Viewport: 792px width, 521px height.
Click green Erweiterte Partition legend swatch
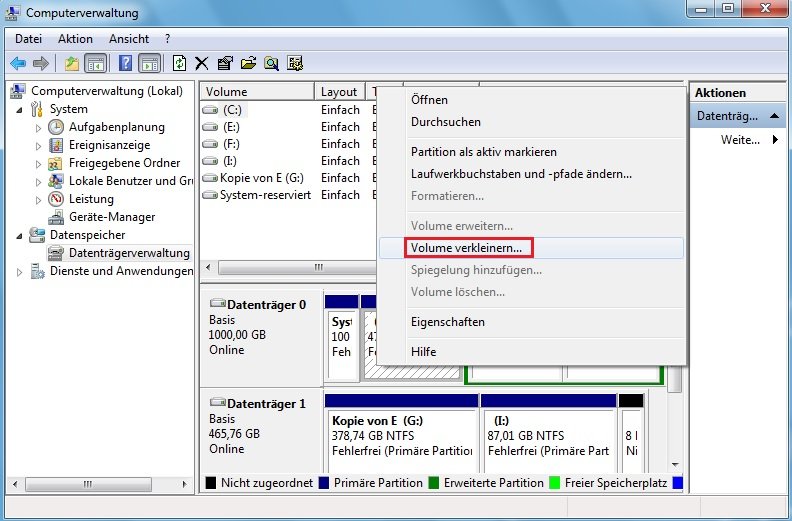pyautogui.click(x=433, y=483)
